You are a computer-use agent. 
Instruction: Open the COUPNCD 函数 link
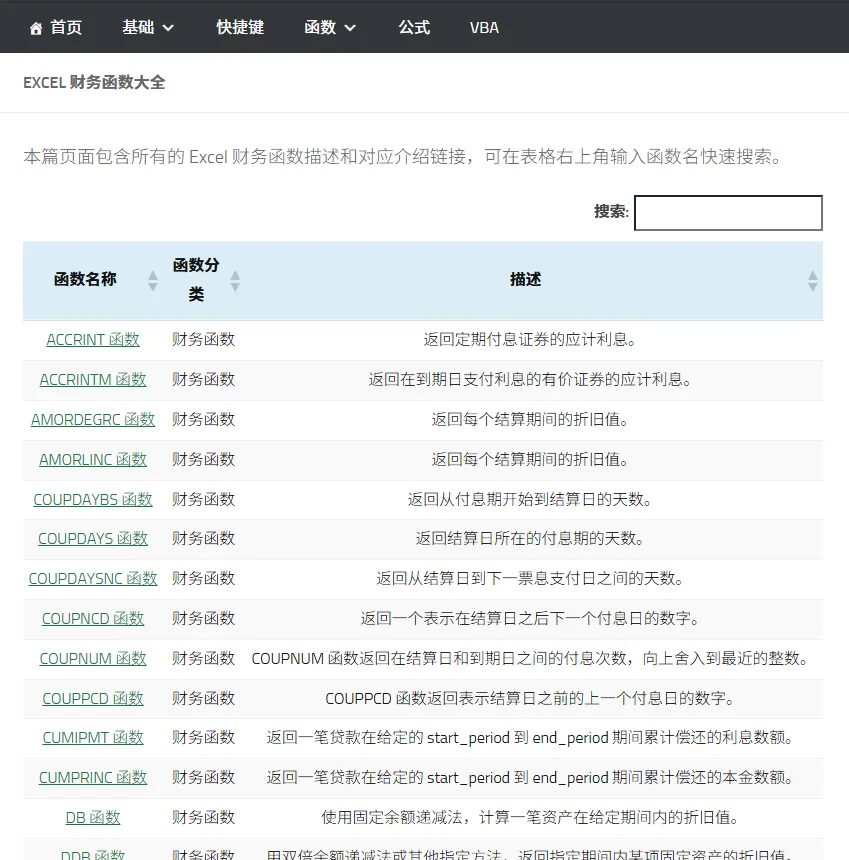[x=93, y=619]
